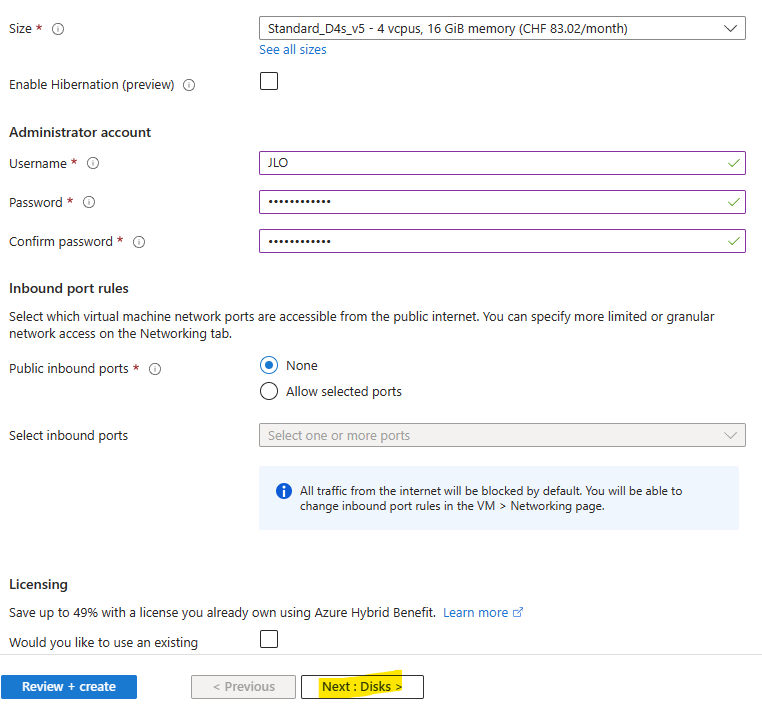Click the info icon next to Size
Image resolution: width=762 pixels, height=712 pixels.
pos(58,29)
